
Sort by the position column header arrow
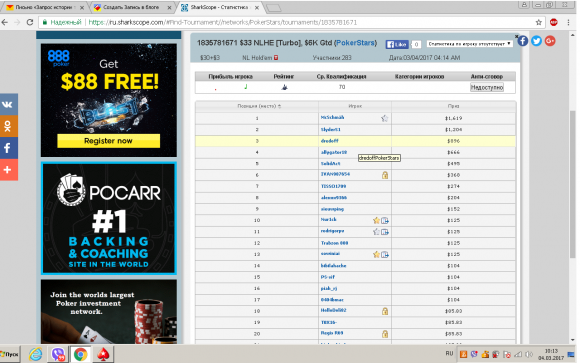coord(280,106)
